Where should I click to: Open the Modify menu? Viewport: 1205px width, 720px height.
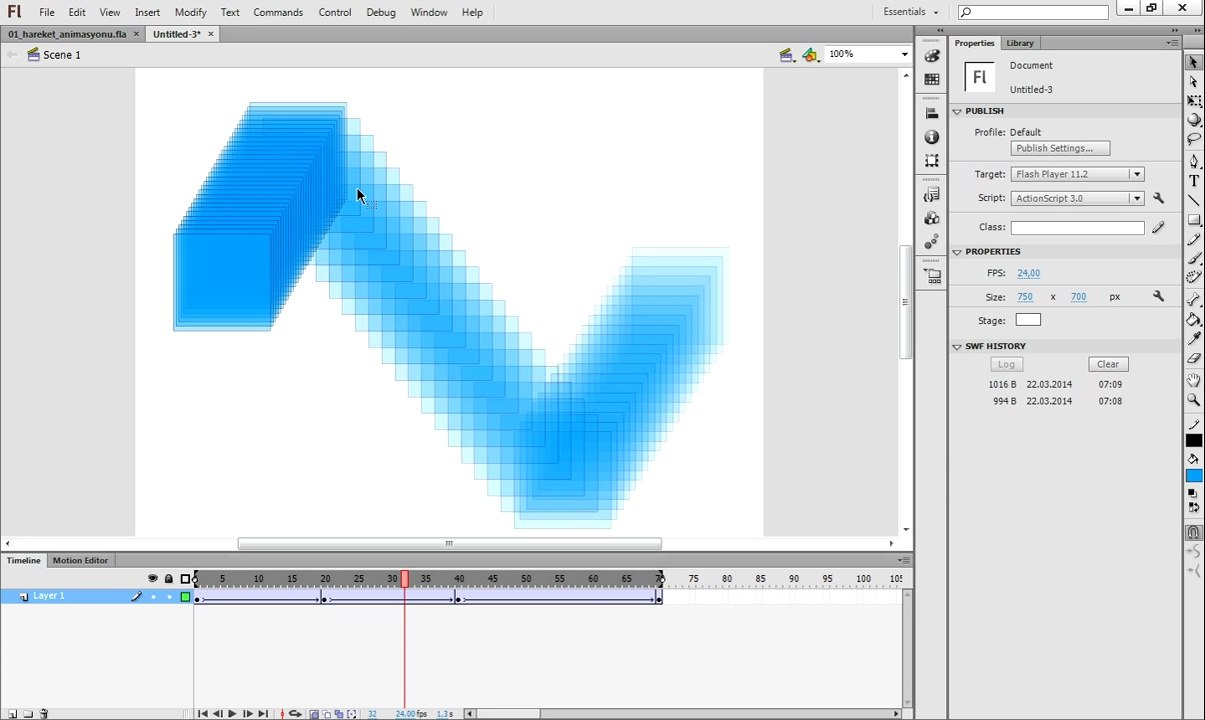click(190, 12)
